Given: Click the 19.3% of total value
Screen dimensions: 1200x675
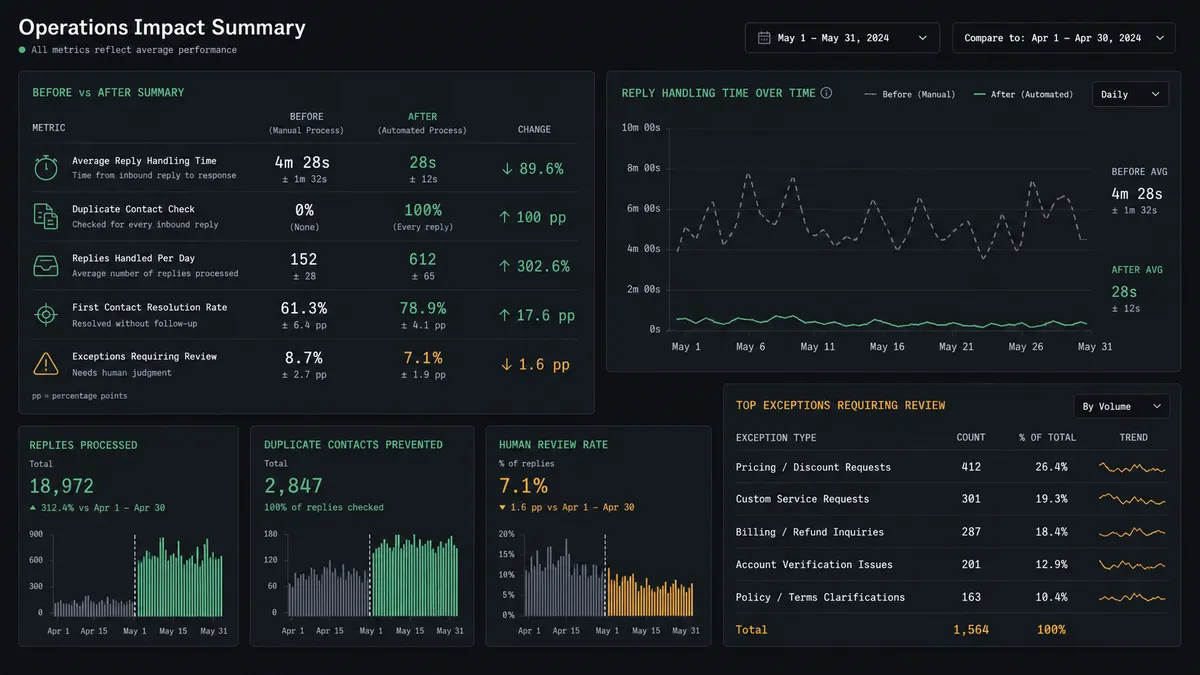Looking at the screenshot, I should click(1053, 499).
